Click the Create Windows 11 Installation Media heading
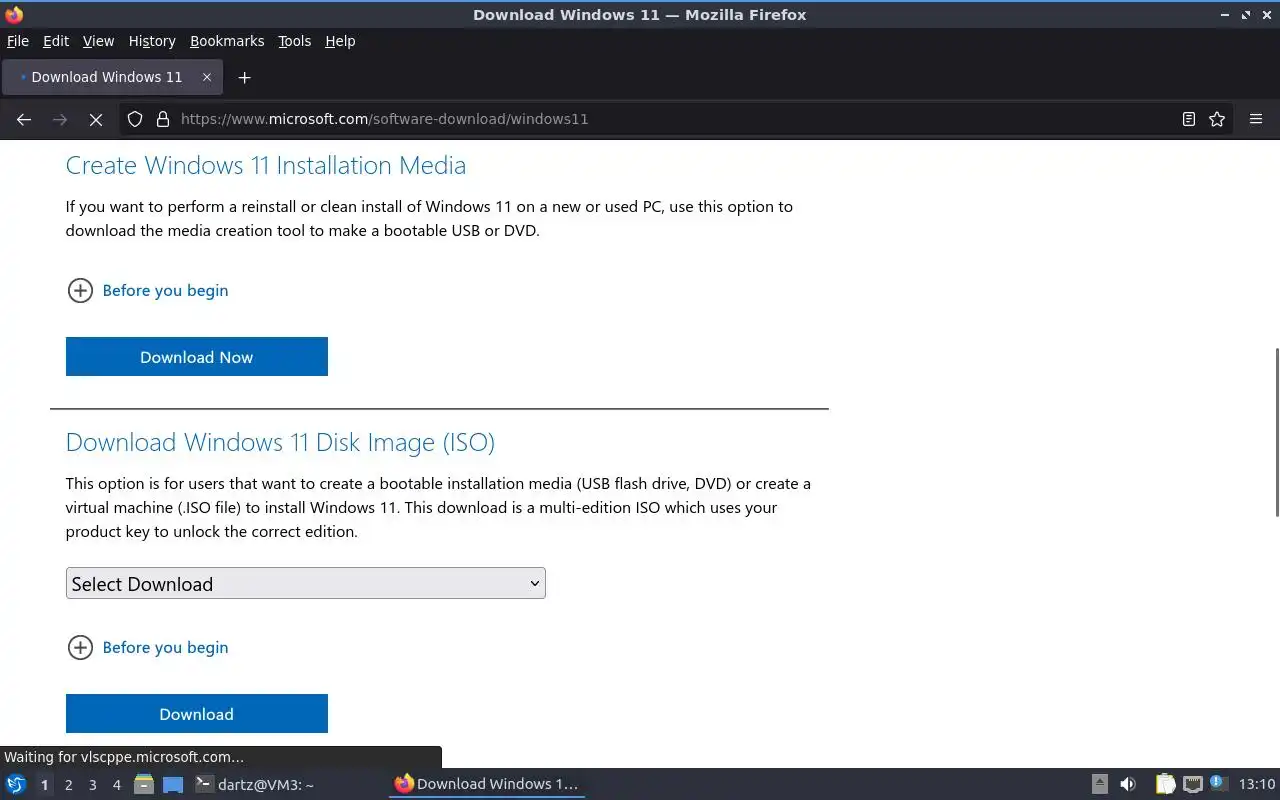The height and width of the screenshot is (800, 1280). tap(266, 165)
